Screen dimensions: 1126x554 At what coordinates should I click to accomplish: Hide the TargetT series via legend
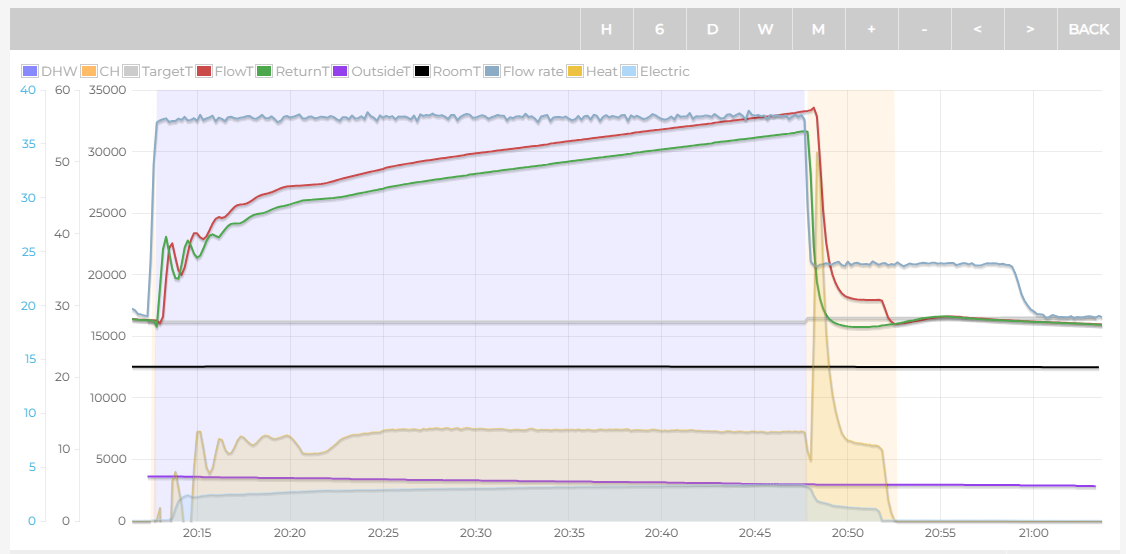tap(157, 72)
